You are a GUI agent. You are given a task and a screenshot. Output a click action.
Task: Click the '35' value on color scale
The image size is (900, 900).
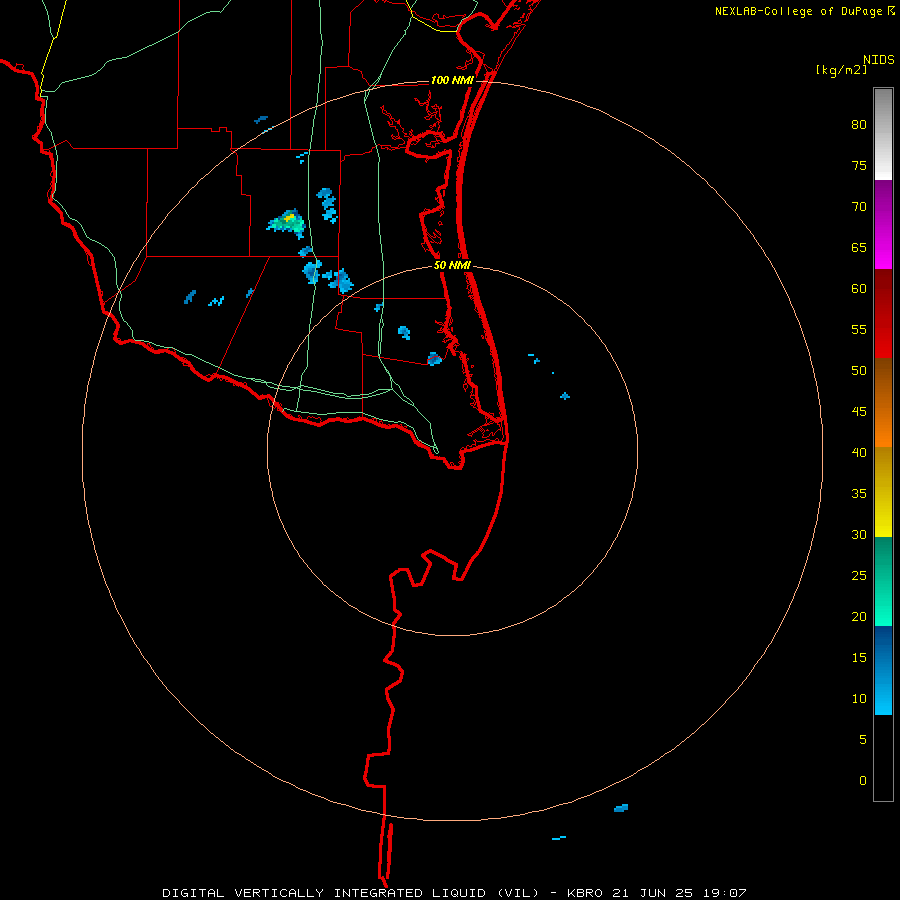[x=859, y=494]
